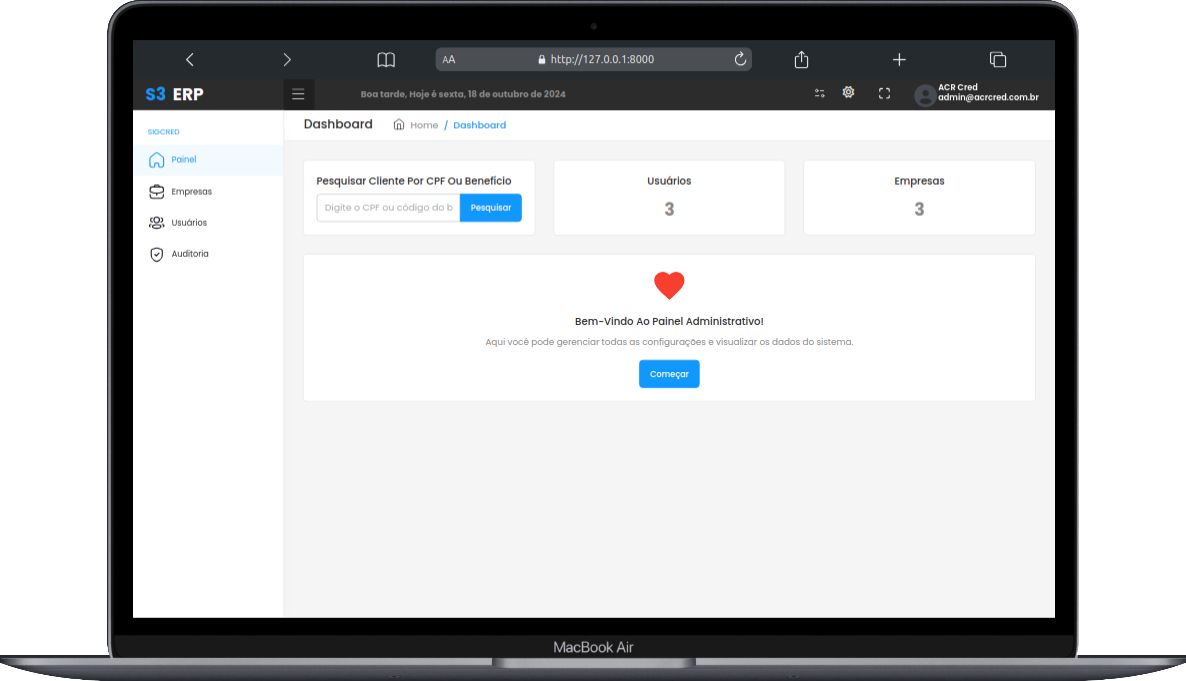The height and width of the screenshot is (681, 1186).
Task: Open the customizer sliders icon in header
Action: pos(819,93)
